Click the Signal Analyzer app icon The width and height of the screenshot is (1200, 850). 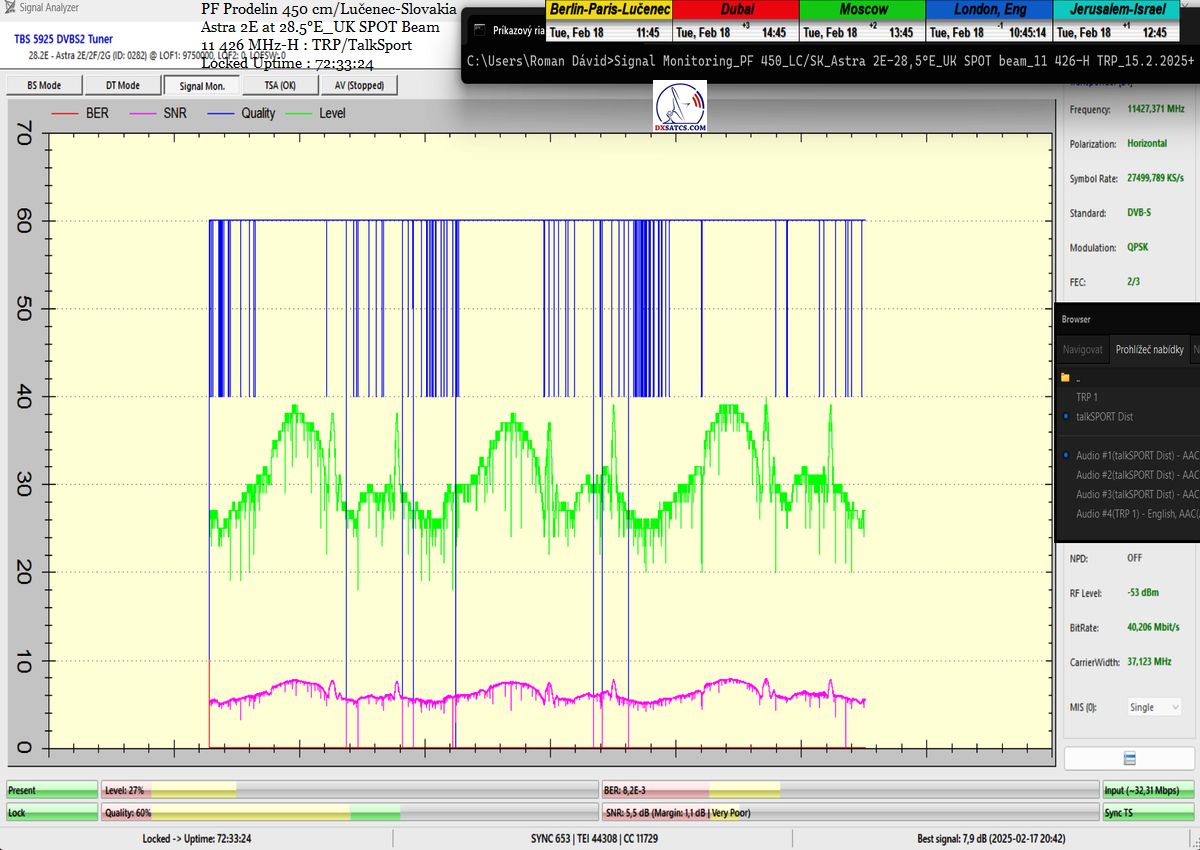tap(10, 7)
